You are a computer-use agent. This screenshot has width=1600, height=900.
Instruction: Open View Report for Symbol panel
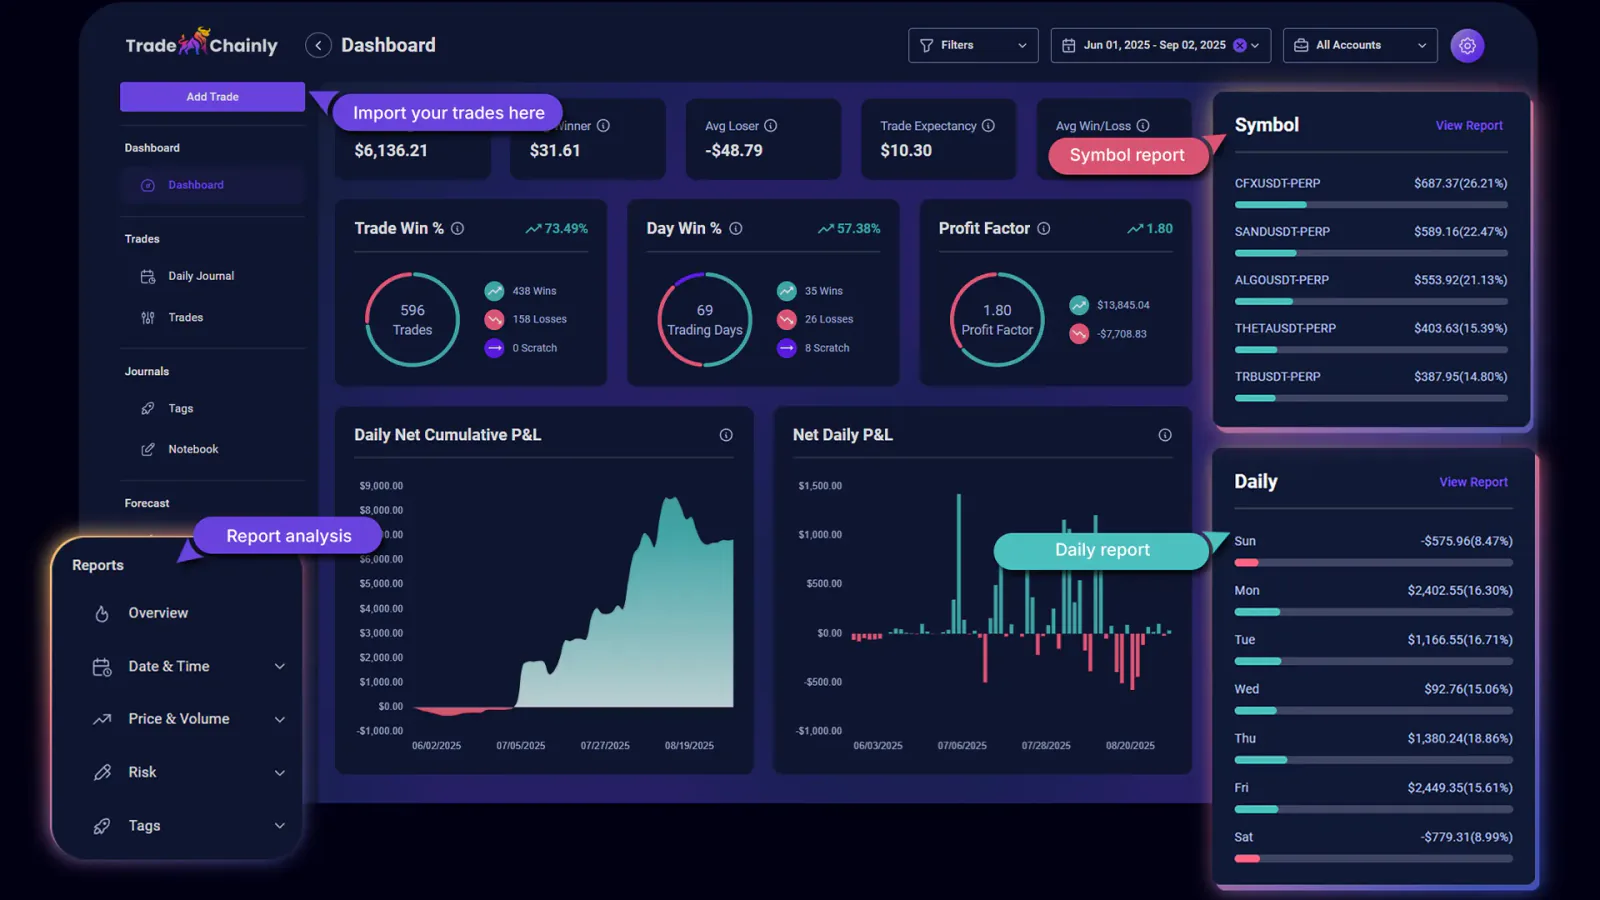[1469, 125]
